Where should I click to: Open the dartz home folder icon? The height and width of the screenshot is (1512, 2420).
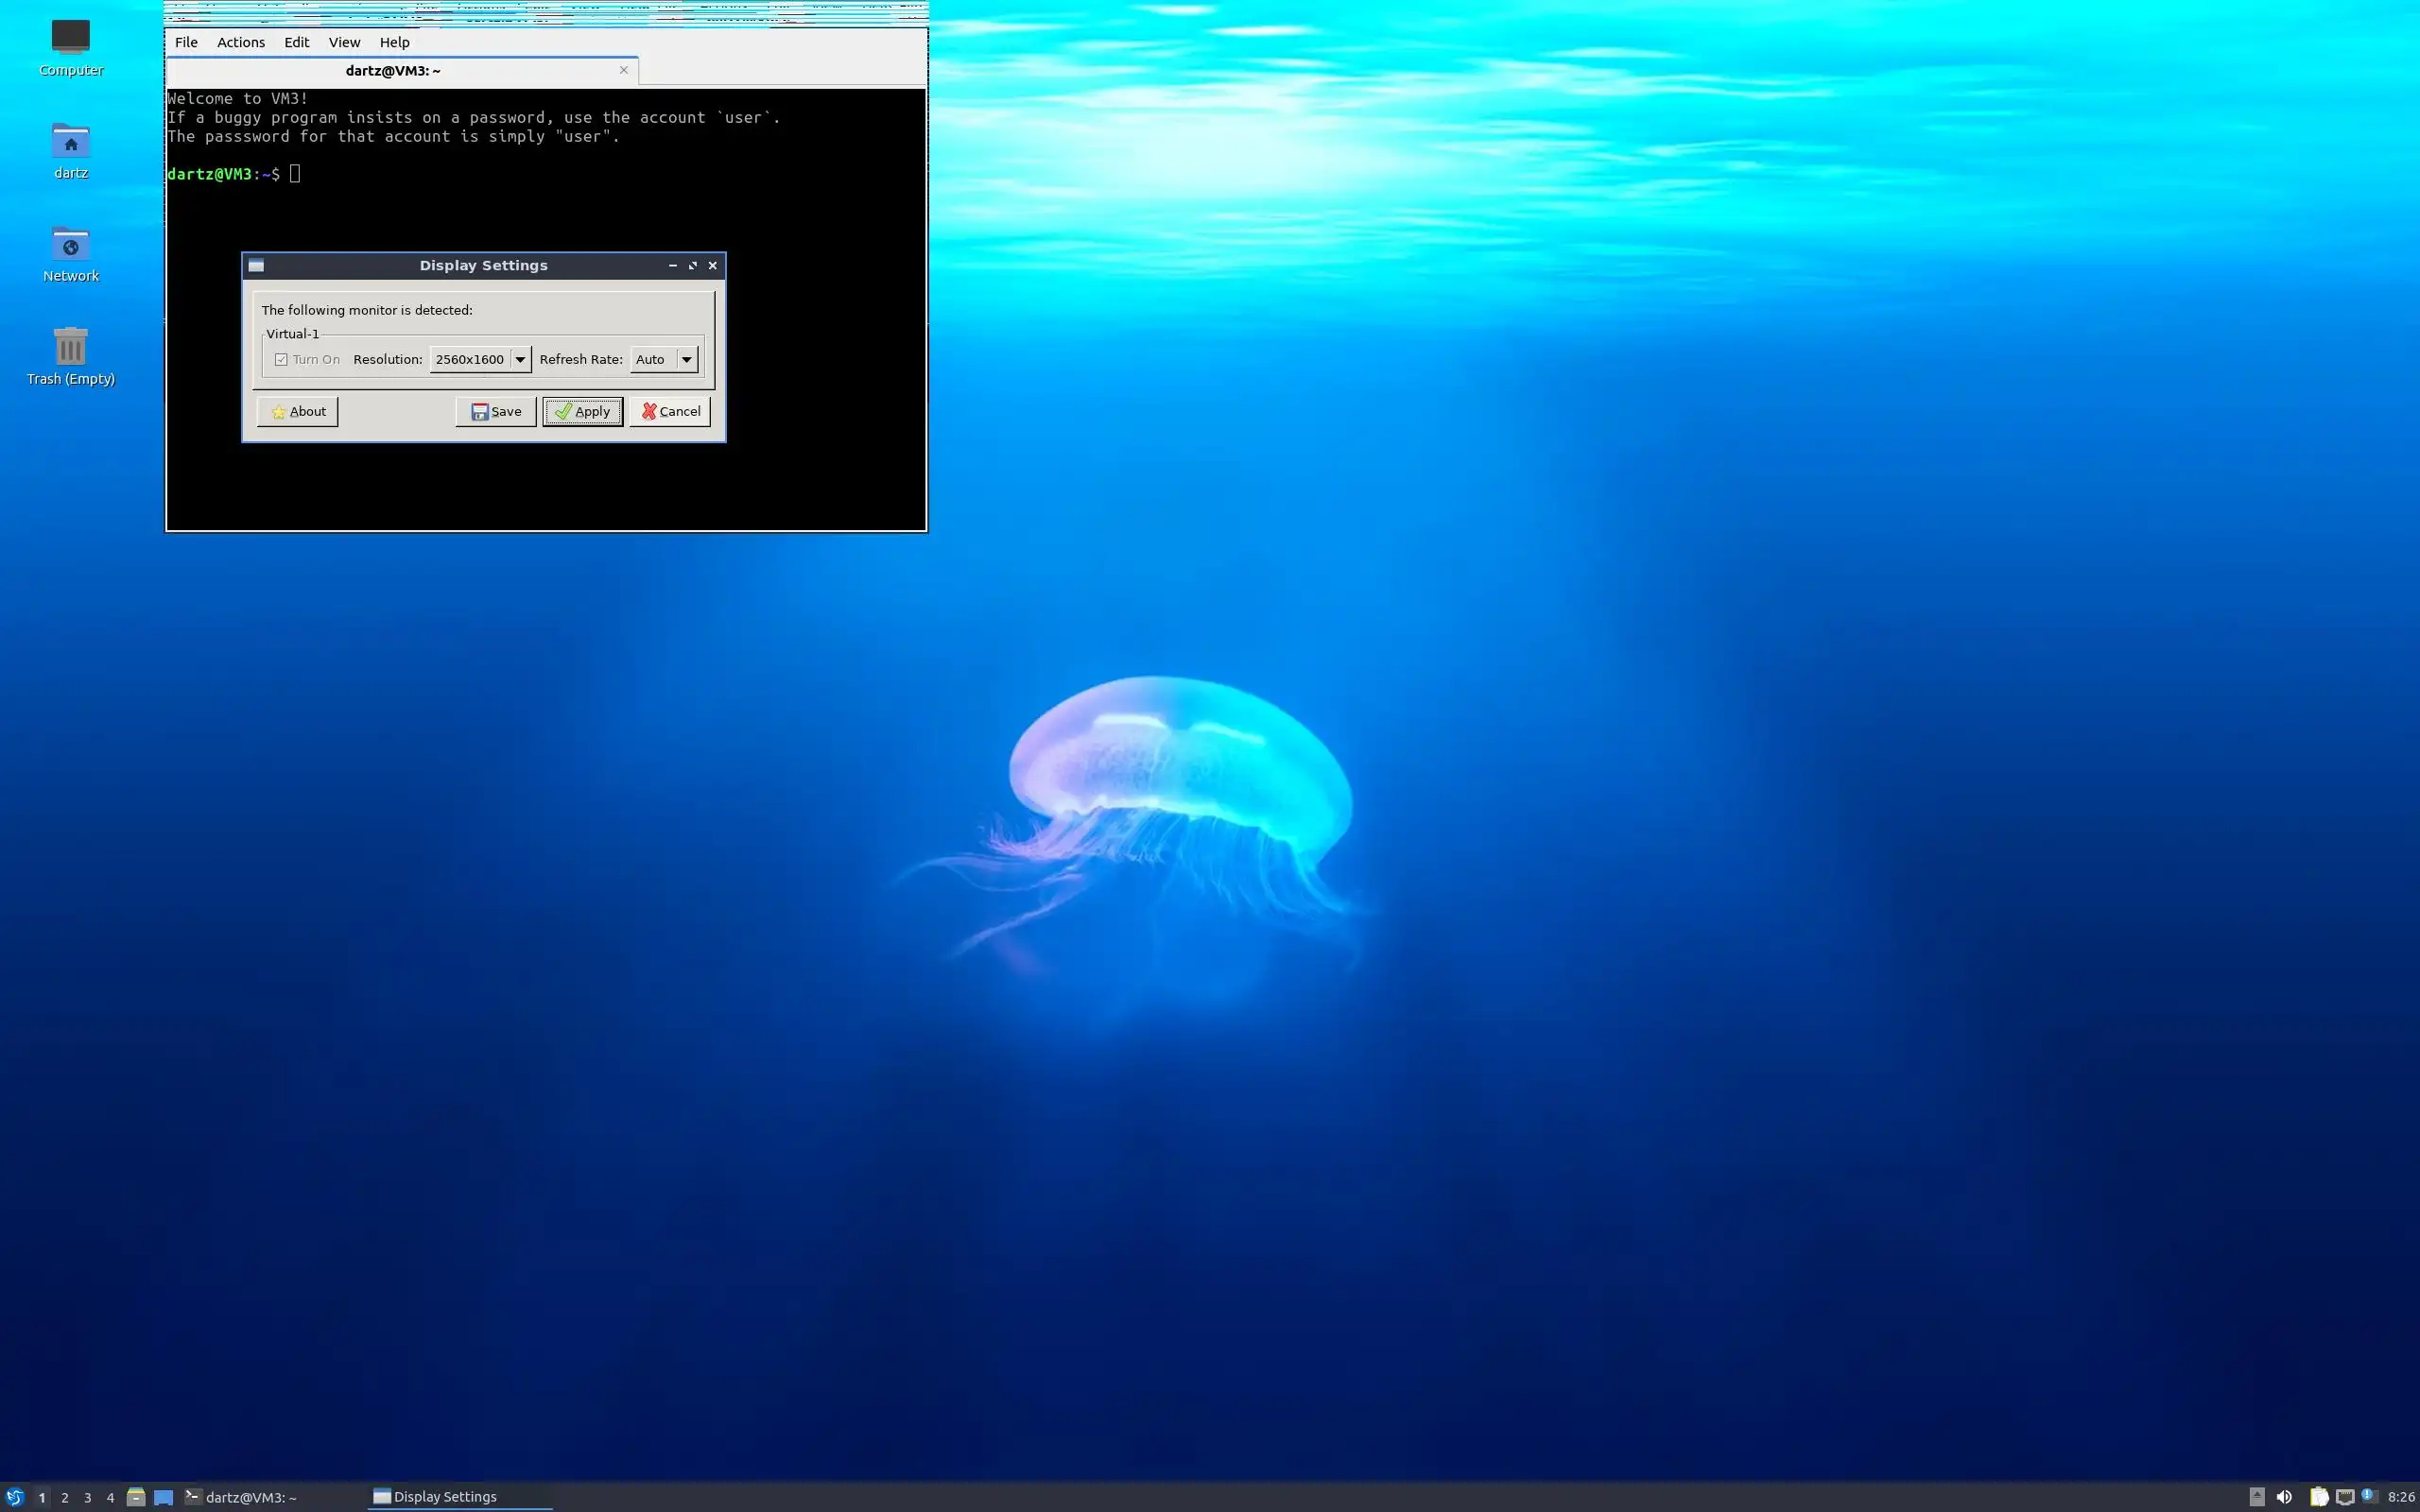point(70,142)
